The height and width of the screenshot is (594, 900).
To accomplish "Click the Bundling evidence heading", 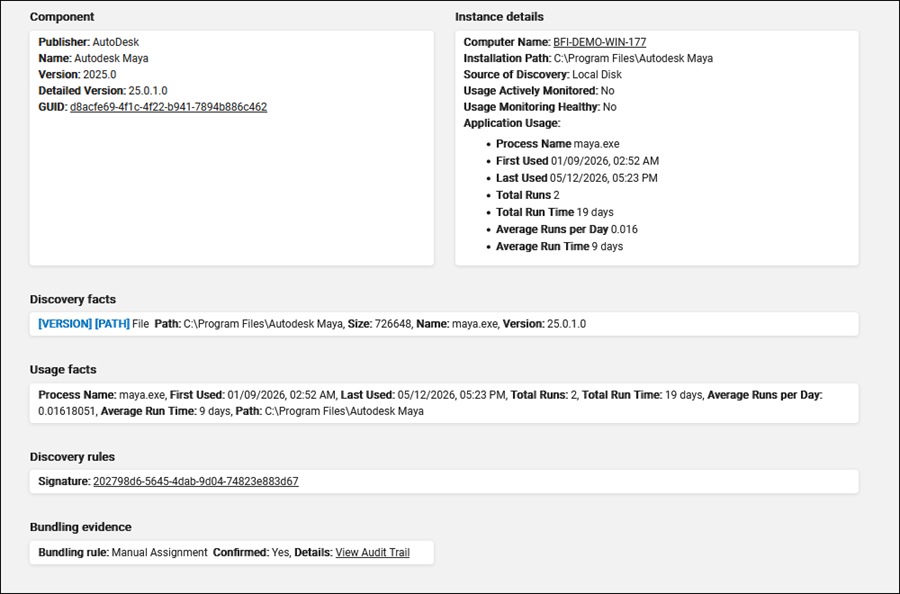I will [81, 526].
